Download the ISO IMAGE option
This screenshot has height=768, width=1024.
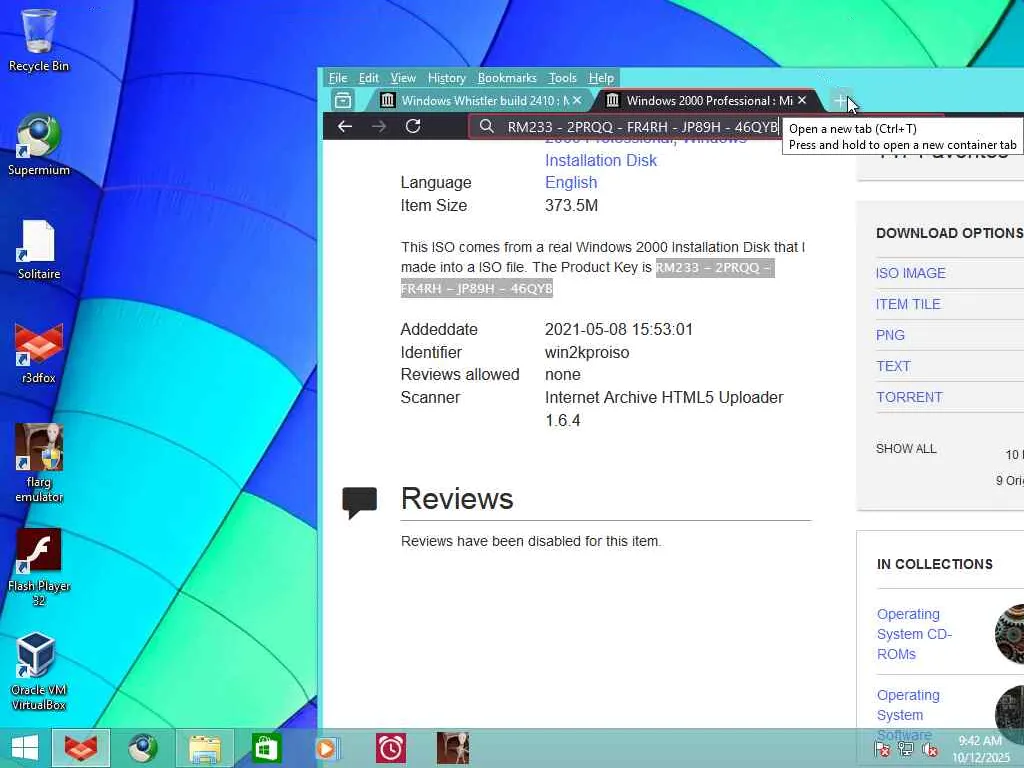coord(910,273)
